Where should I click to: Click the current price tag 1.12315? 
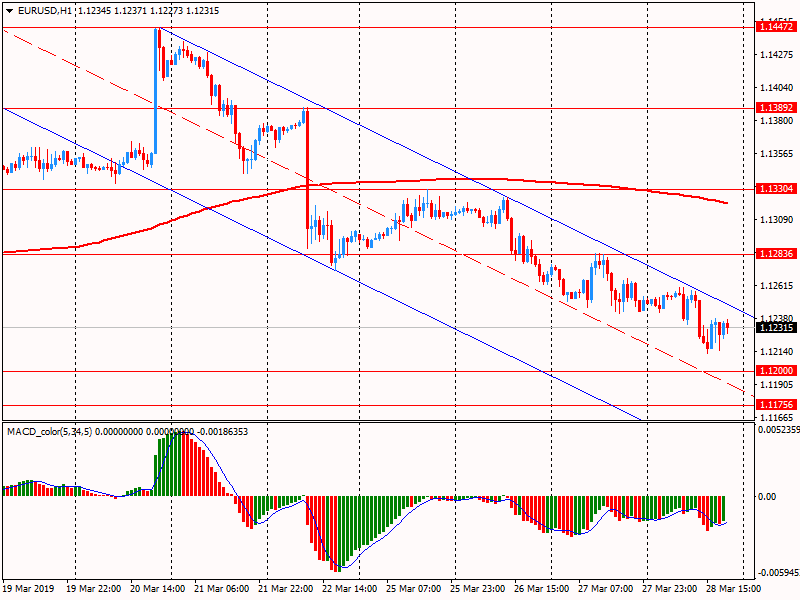click(x=776, y=328)
